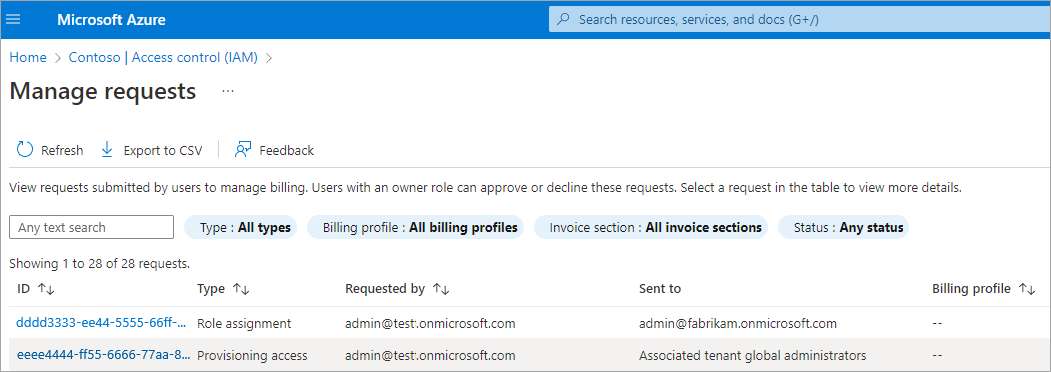
Task: Open the hamburger portal menu
Action: (13, 19)
